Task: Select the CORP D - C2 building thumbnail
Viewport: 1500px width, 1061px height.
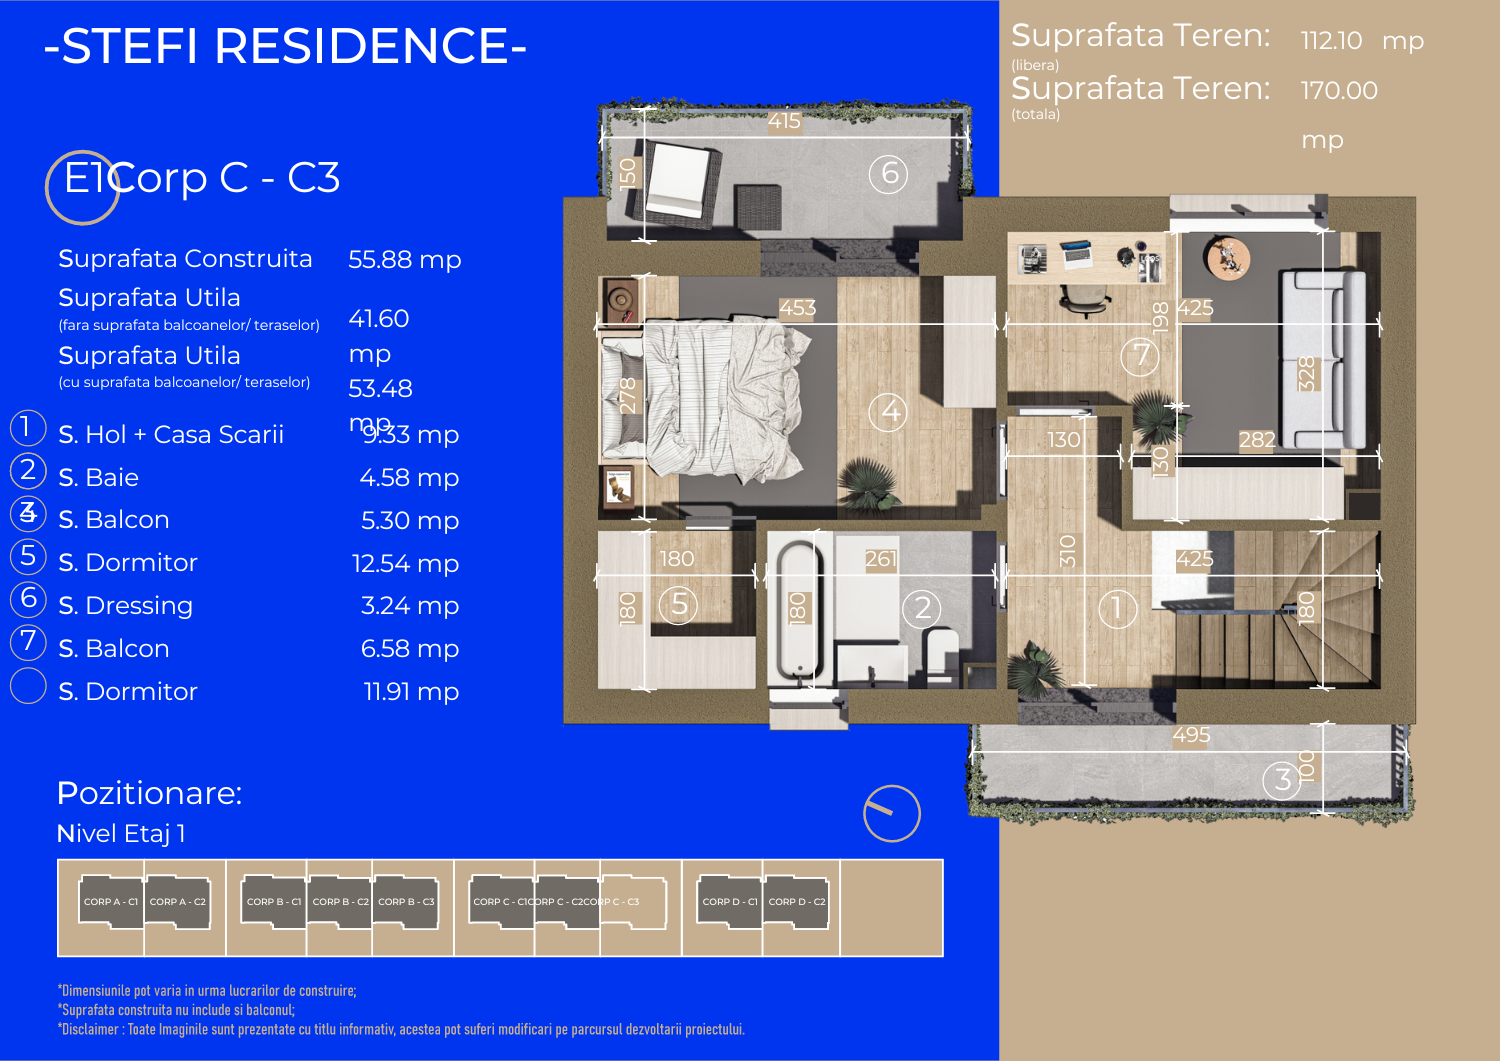Action: click(x=796, y=902)
